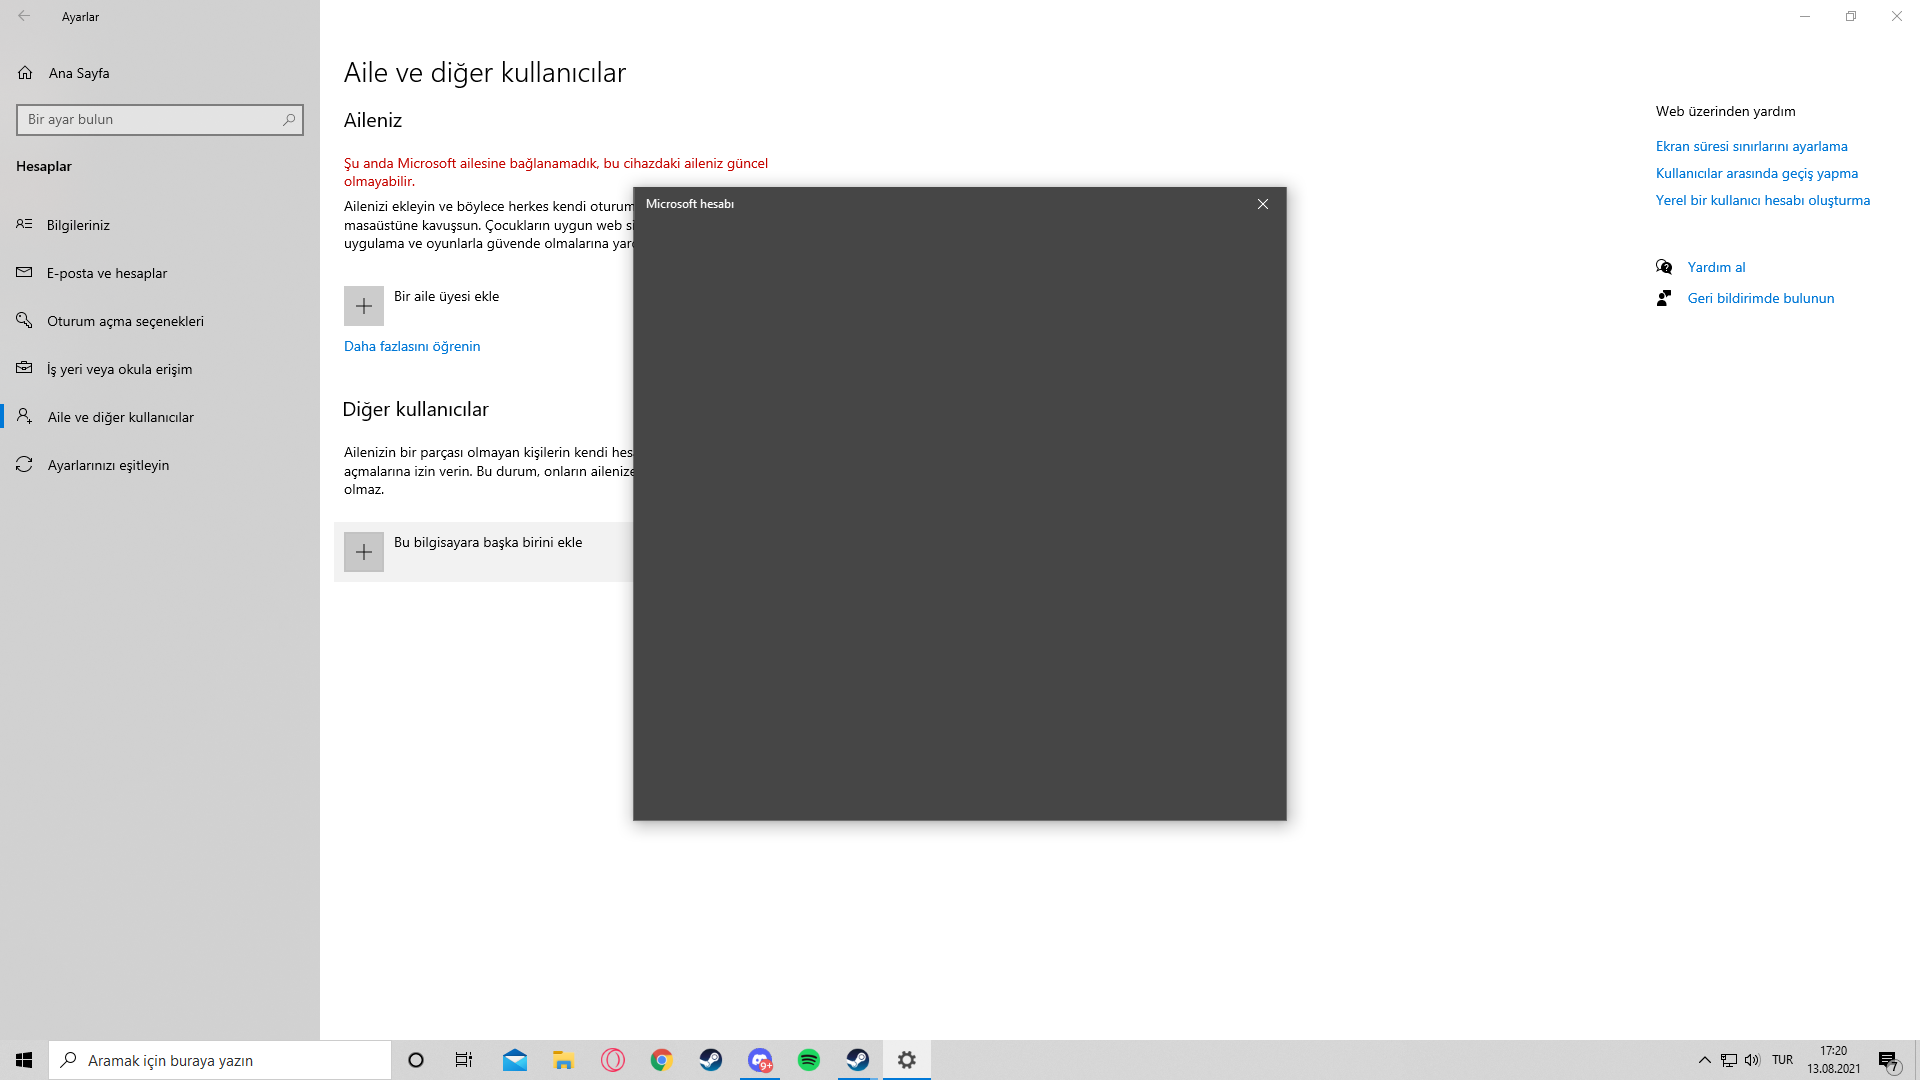Click the Yardım al help link

1716,267
